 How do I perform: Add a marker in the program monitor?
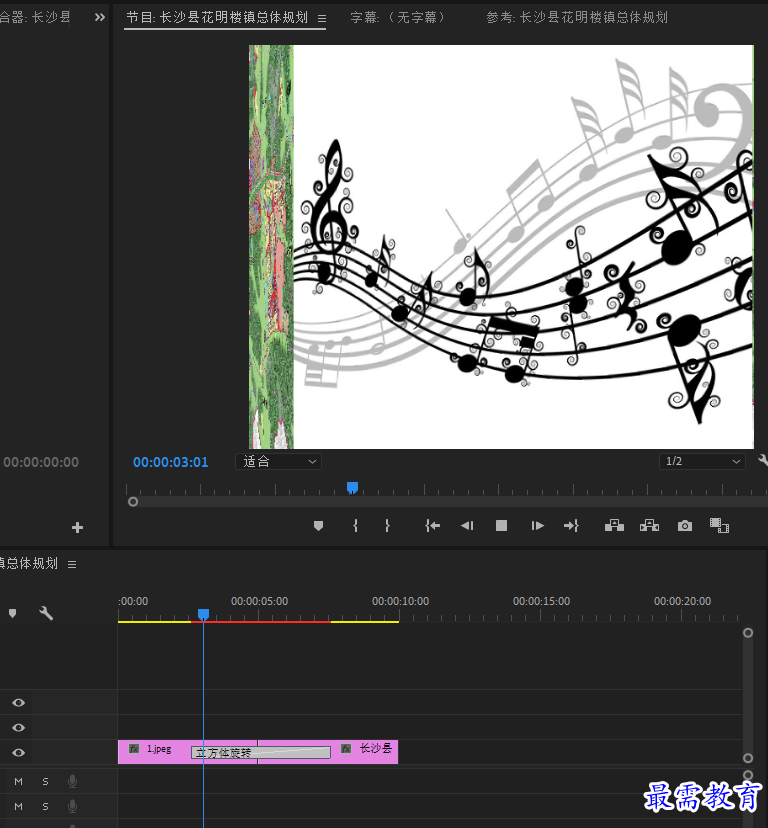click(318, 526)
